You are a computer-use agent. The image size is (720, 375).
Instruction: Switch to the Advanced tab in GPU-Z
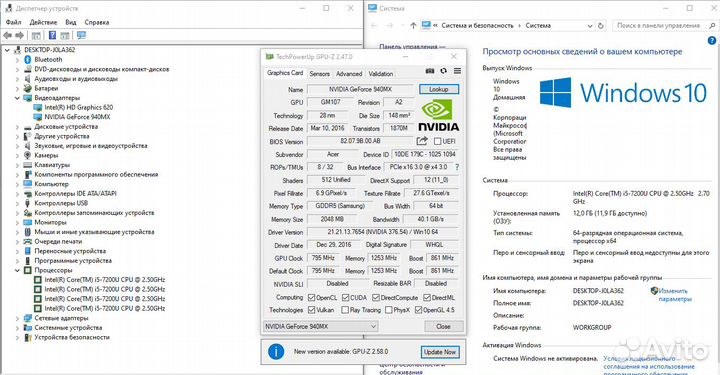tap(349, 73)
